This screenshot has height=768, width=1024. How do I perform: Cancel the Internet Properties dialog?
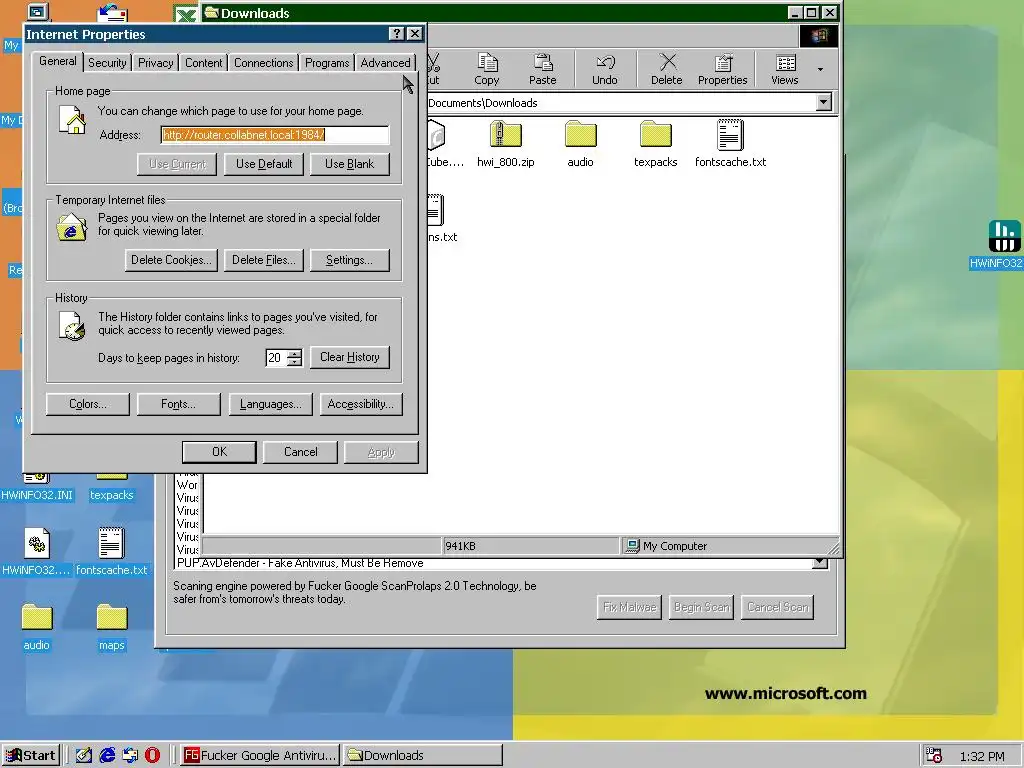coord(300,452)
